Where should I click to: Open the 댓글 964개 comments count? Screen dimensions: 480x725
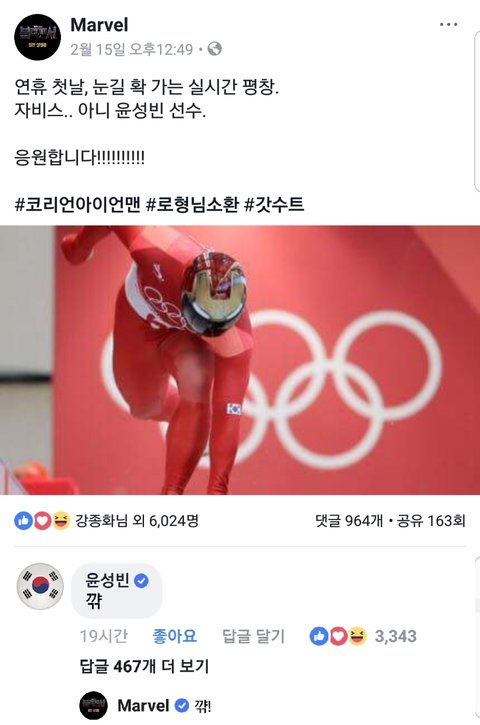tap(349, 521)
